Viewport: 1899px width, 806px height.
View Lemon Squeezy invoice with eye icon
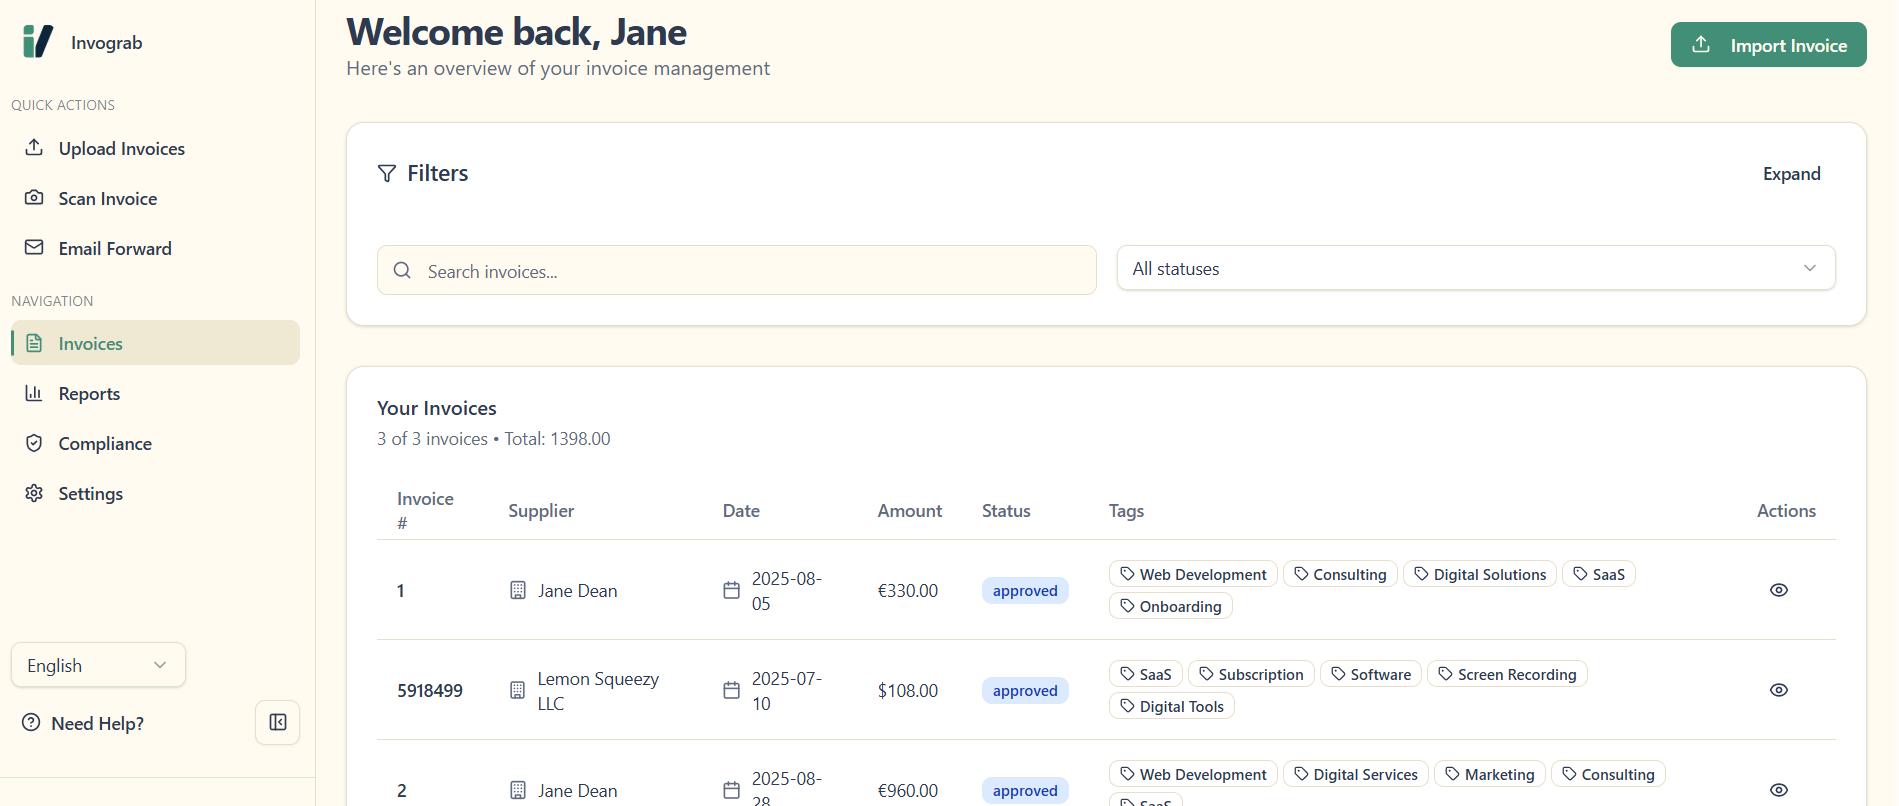(x=1778, y=690)
